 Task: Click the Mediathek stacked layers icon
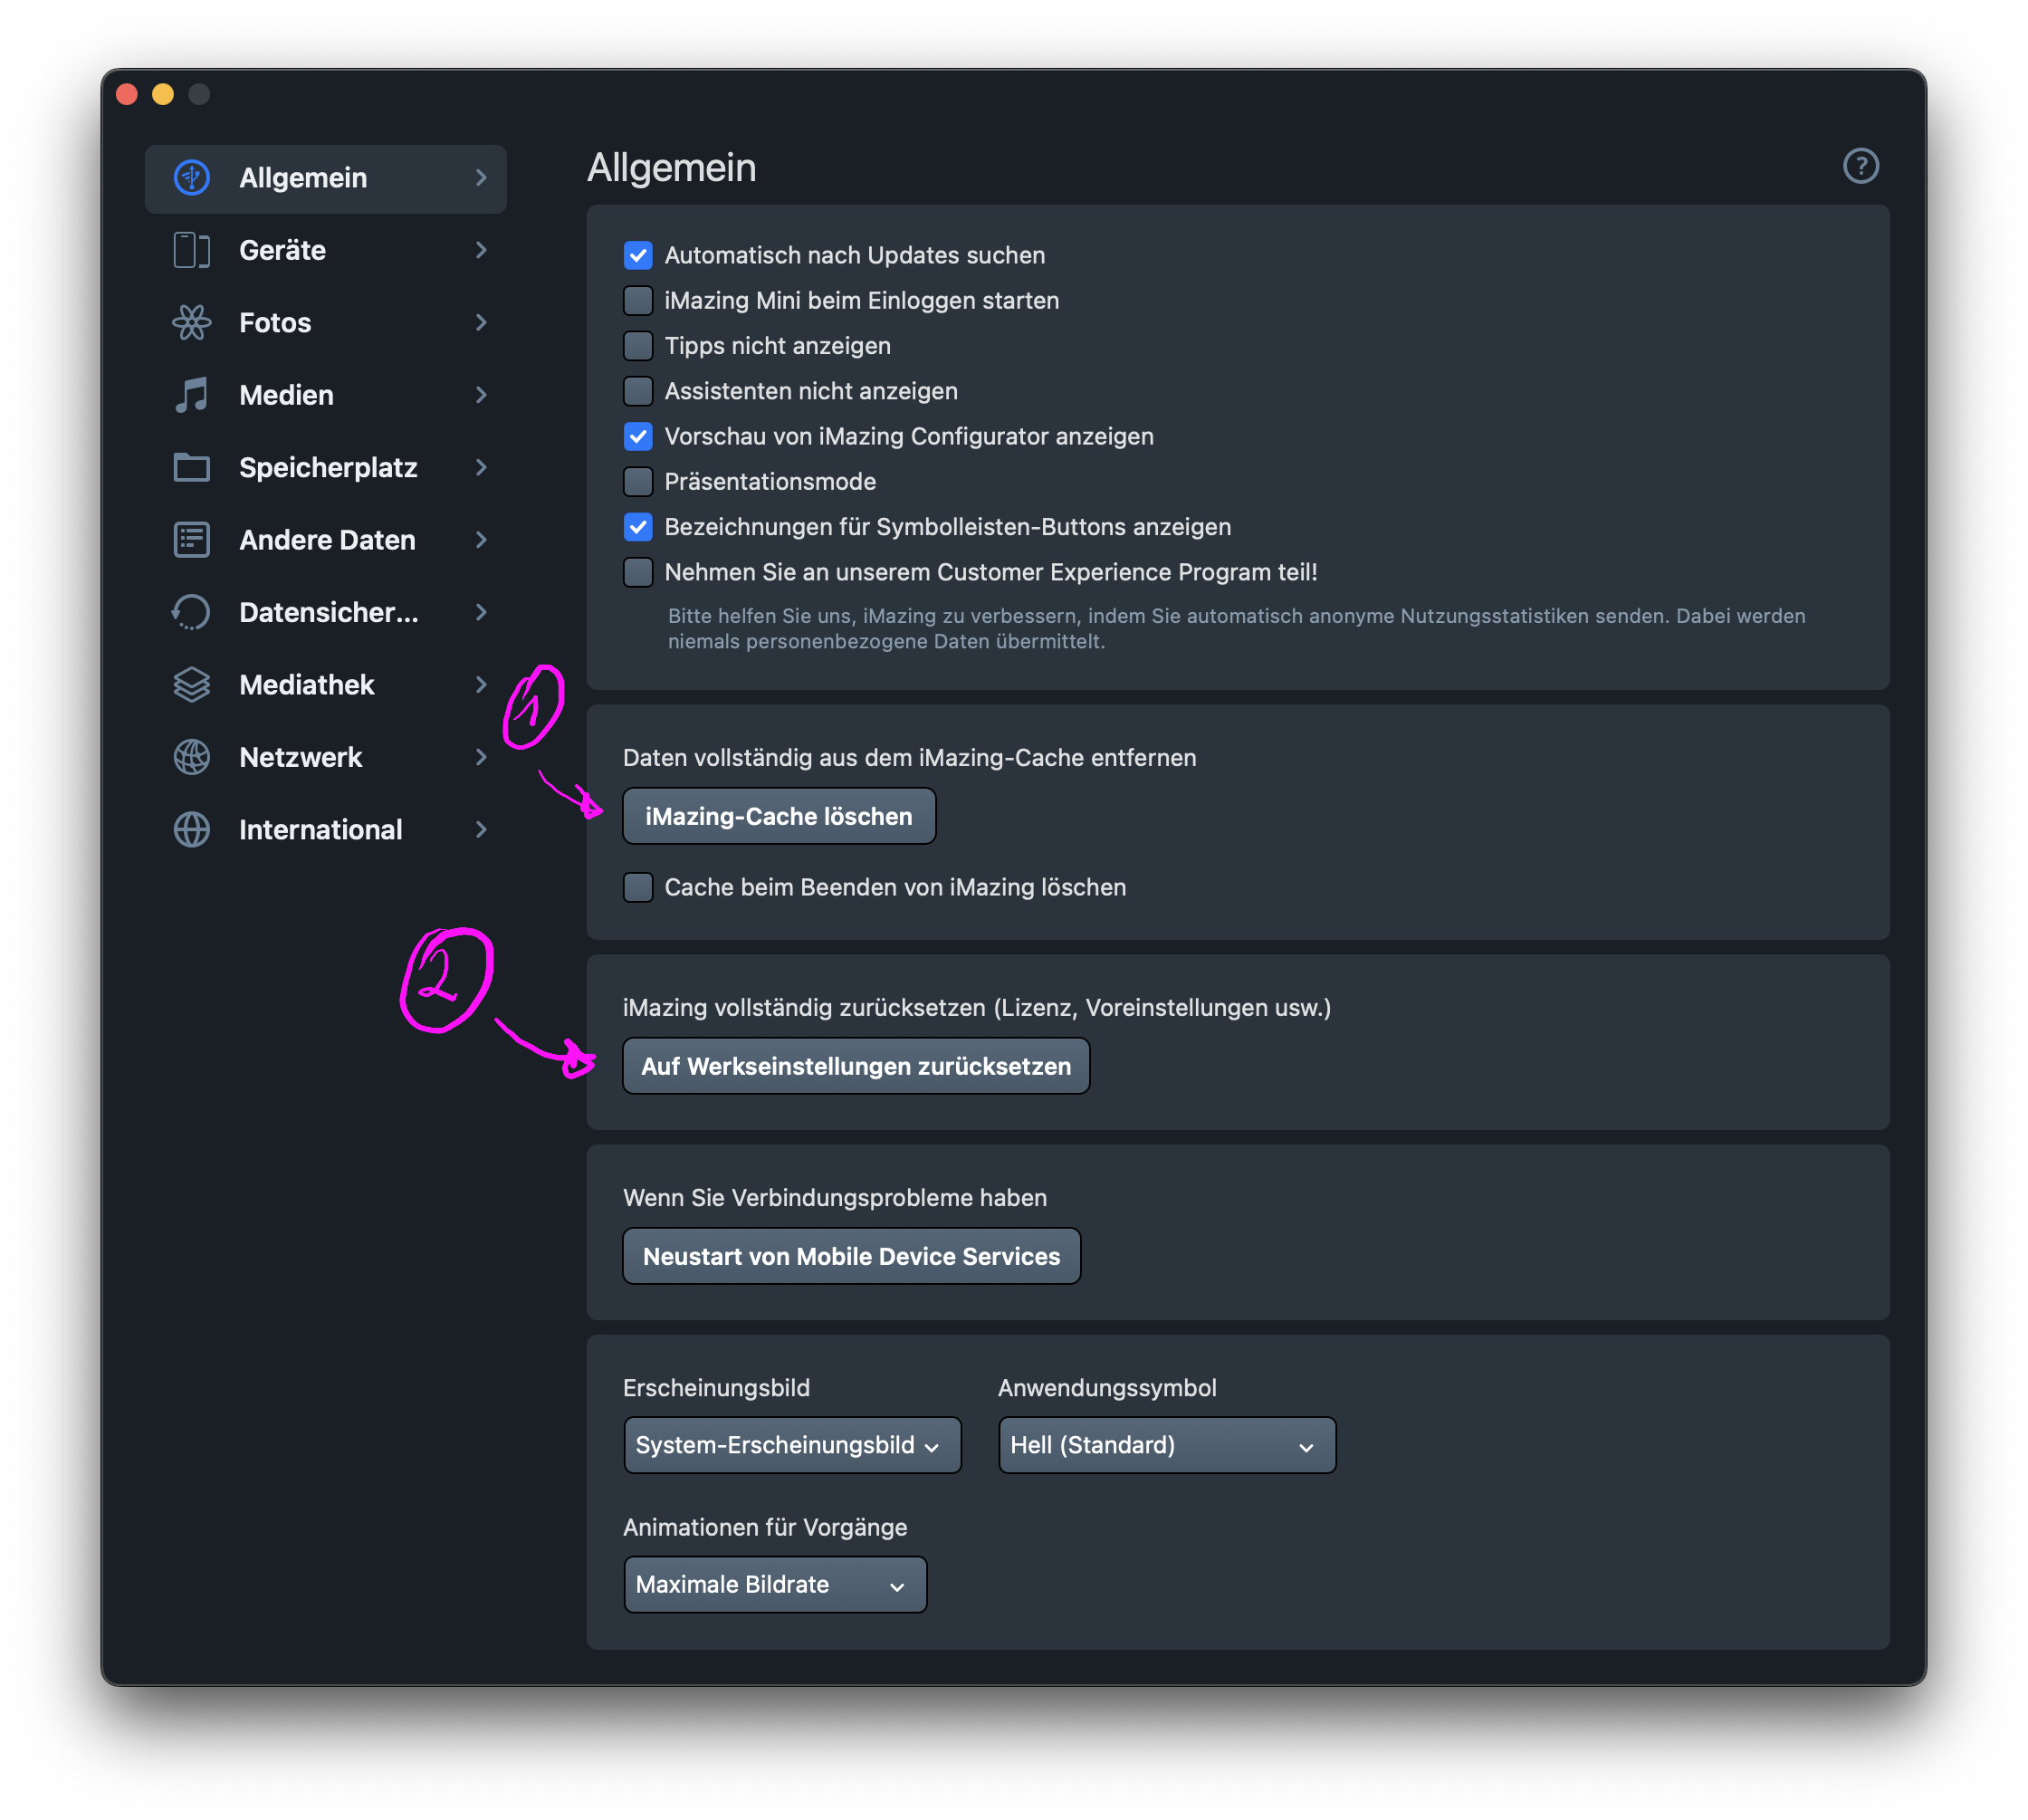[191, 685]
